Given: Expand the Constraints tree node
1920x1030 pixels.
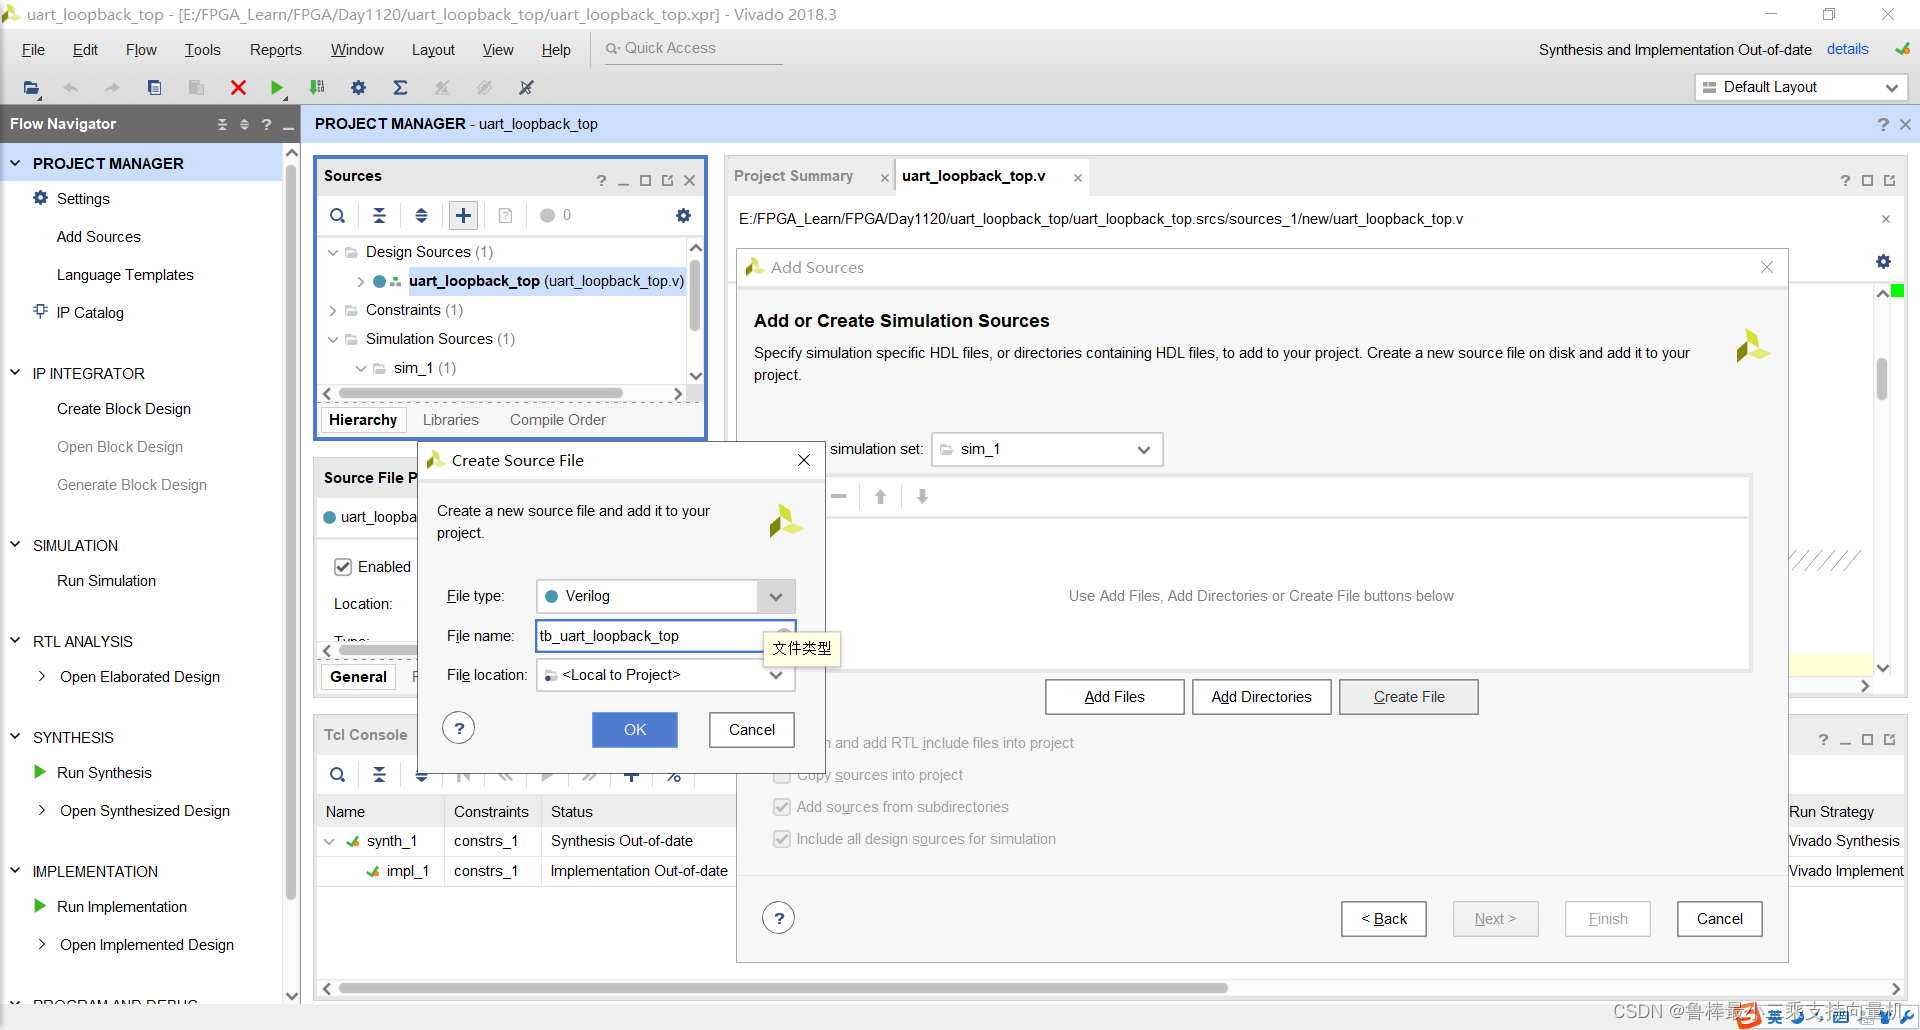Looking at the screenshot, I should [333, 310].
